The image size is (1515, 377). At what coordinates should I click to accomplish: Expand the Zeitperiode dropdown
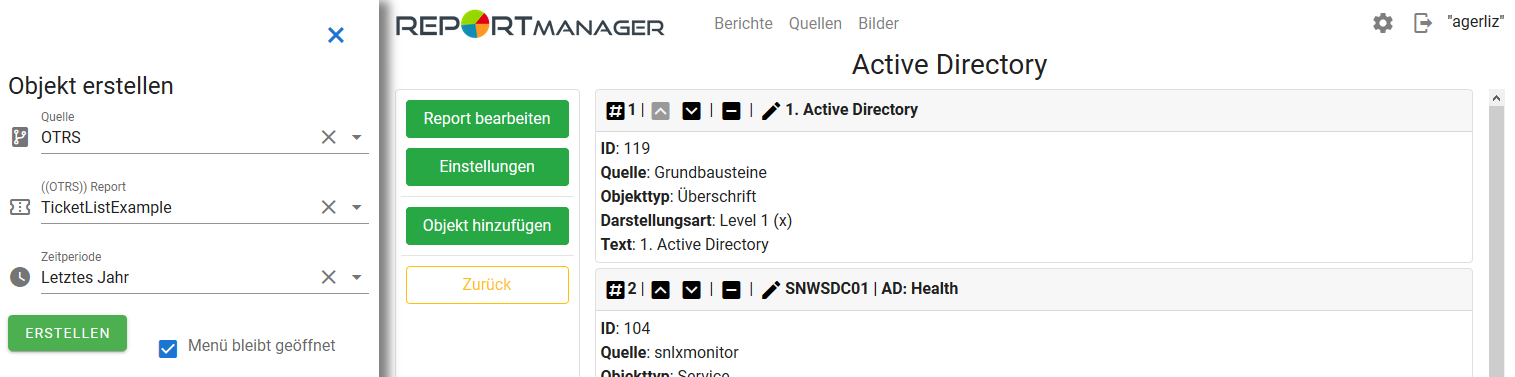click(x=357, y=277)
